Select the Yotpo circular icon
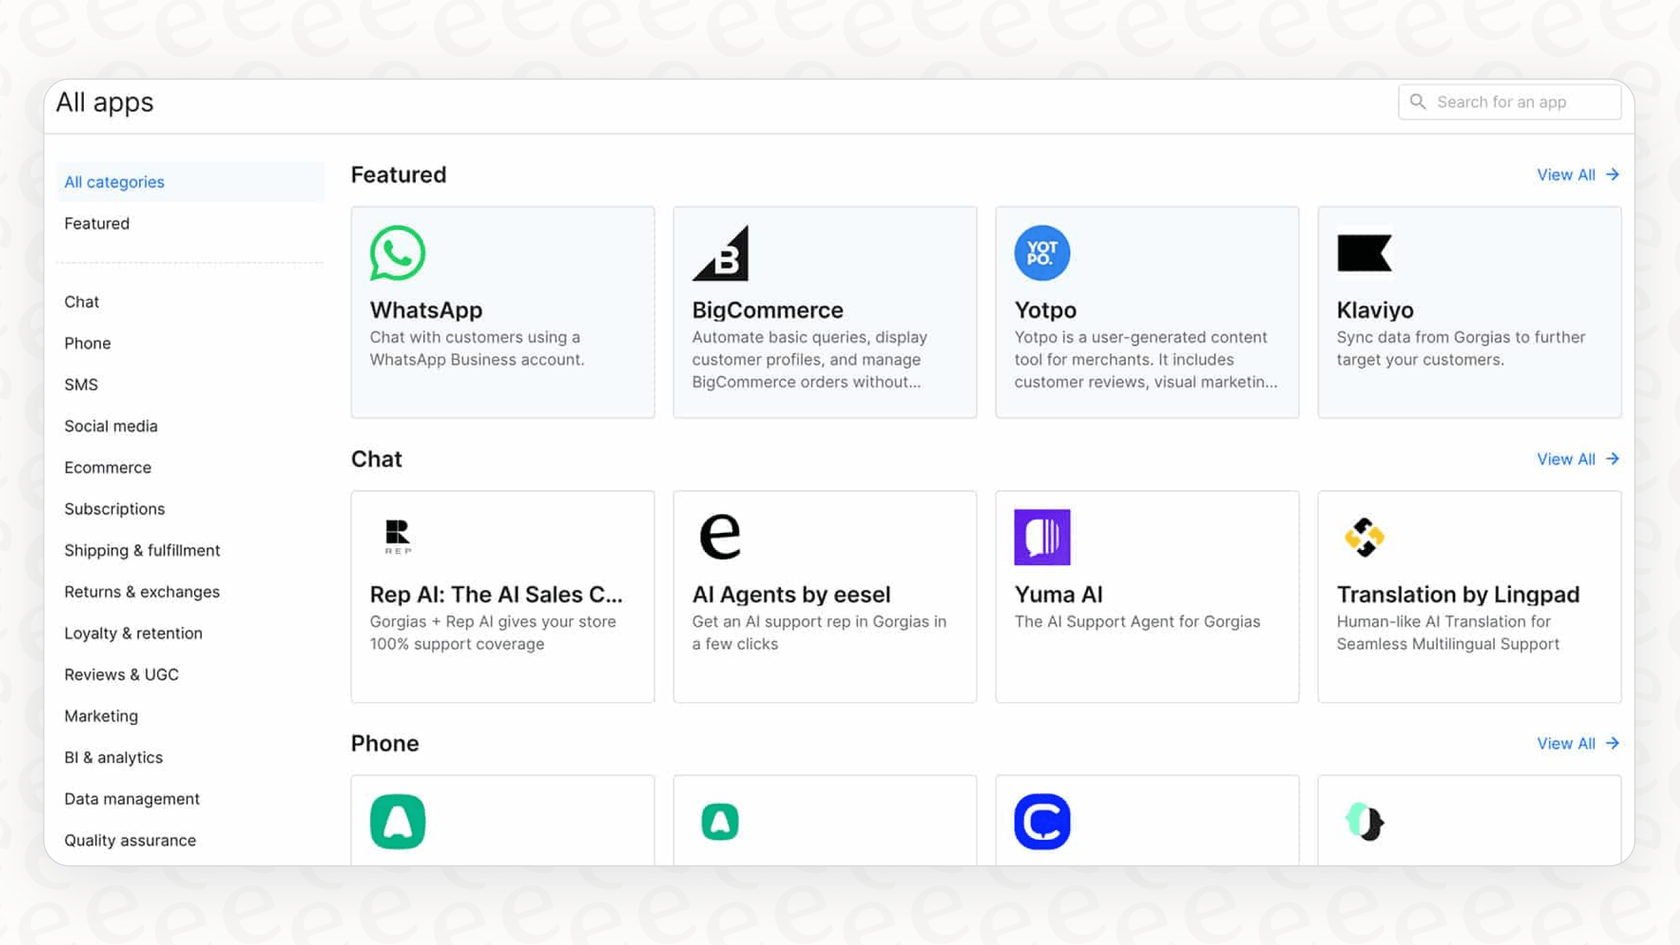Viewport: 1680px width, 945px height. (1042, 253)
